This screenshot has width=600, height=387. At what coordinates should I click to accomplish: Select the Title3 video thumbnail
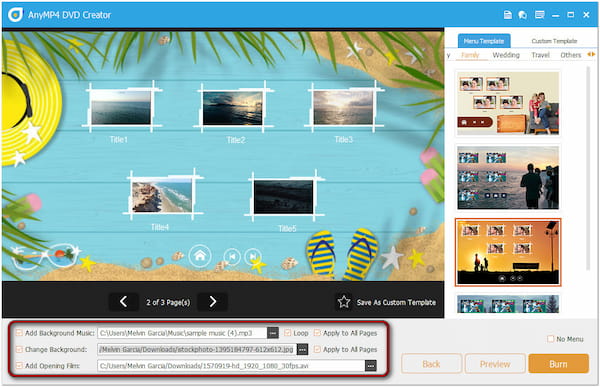coord(343,108)
